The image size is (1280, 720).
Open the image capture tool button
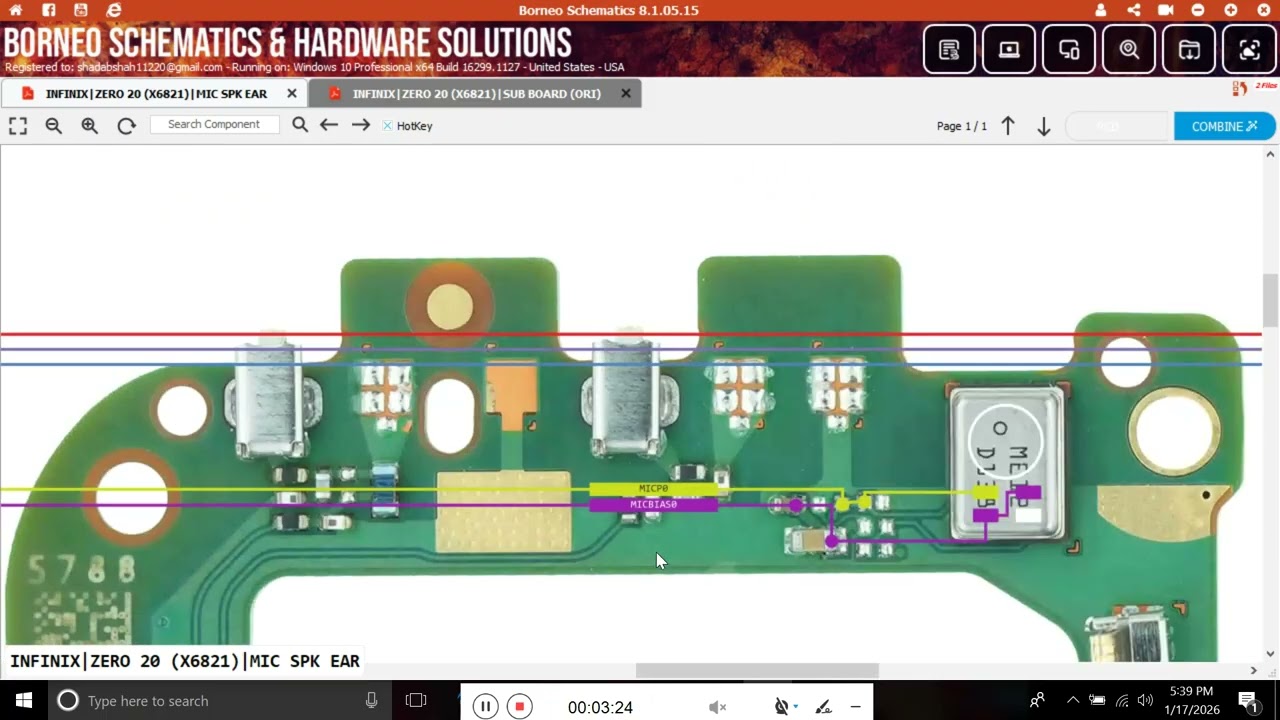(x=1249, y=49)
